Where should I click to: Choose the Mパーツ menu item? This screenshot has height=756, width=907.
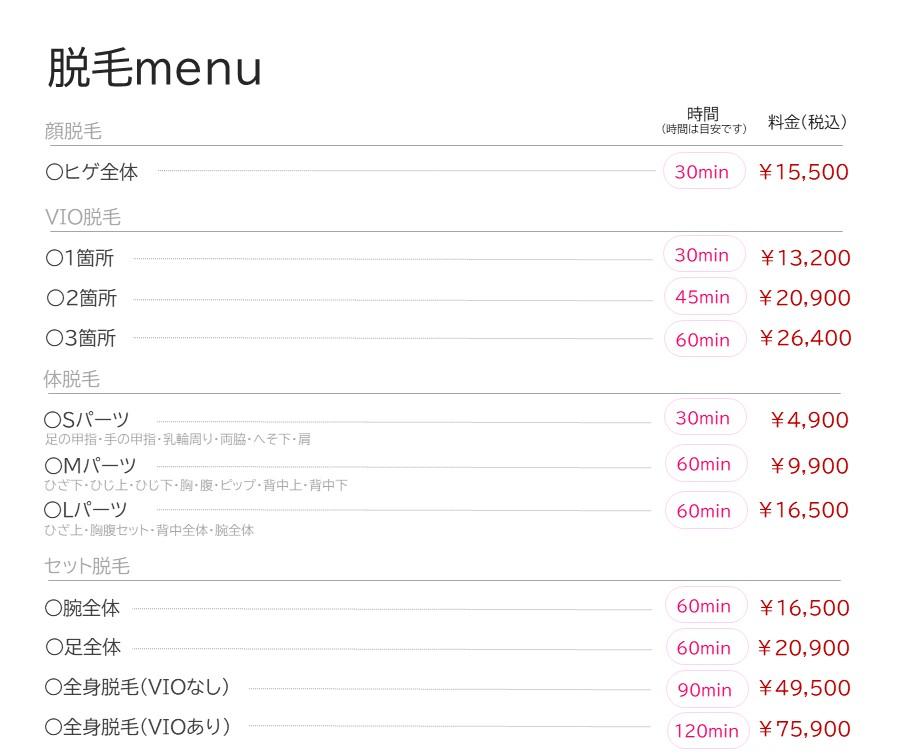coord(91,466)
